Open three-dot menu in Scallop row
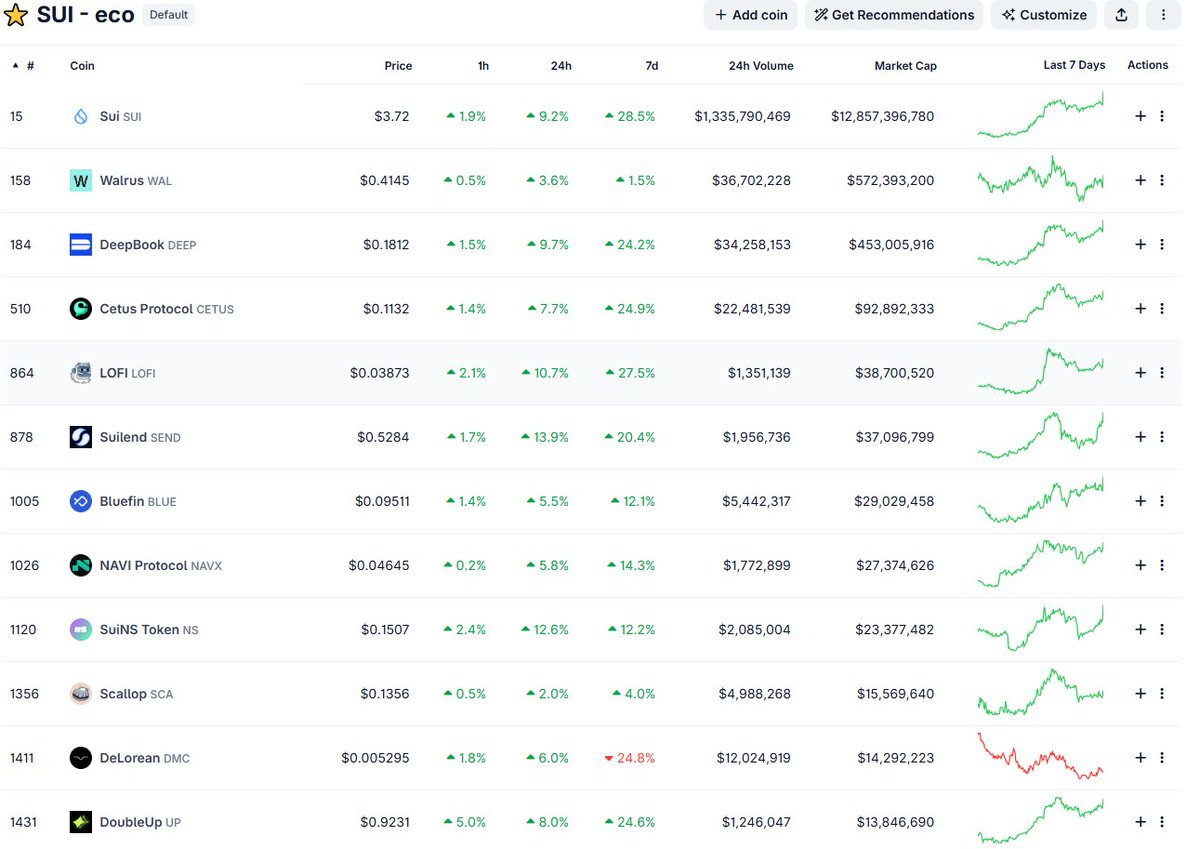 1162,693
